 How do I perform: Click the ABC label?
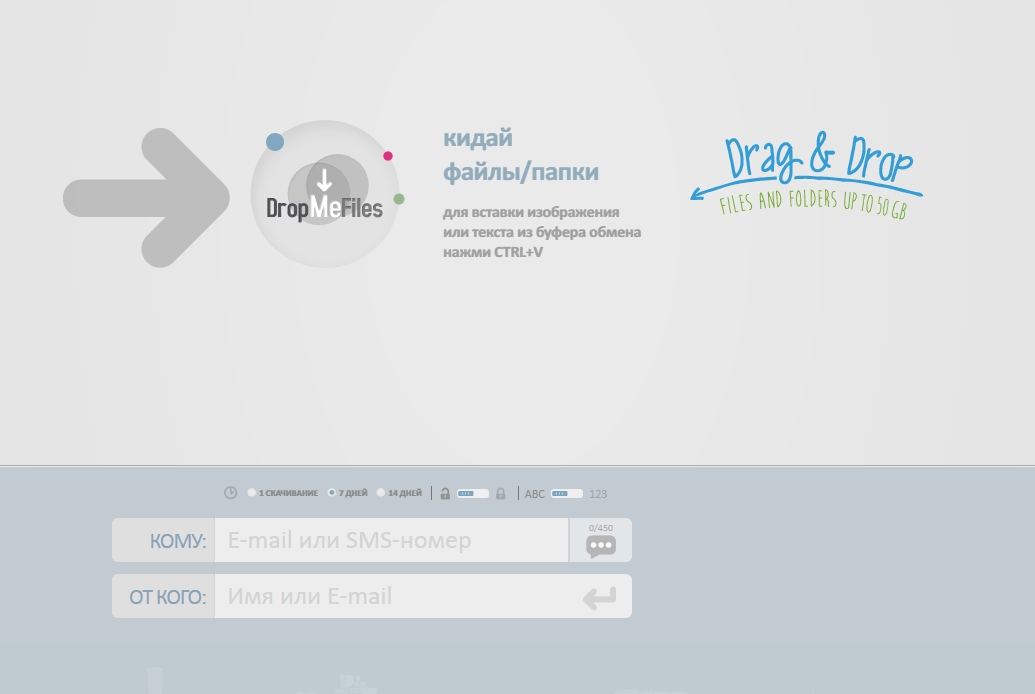[x=535, y=494]
